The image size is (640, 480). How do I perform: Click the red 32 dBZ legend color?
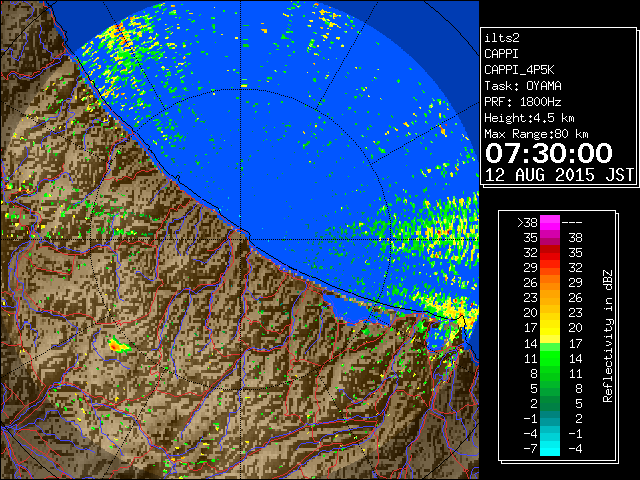point(550,253)
